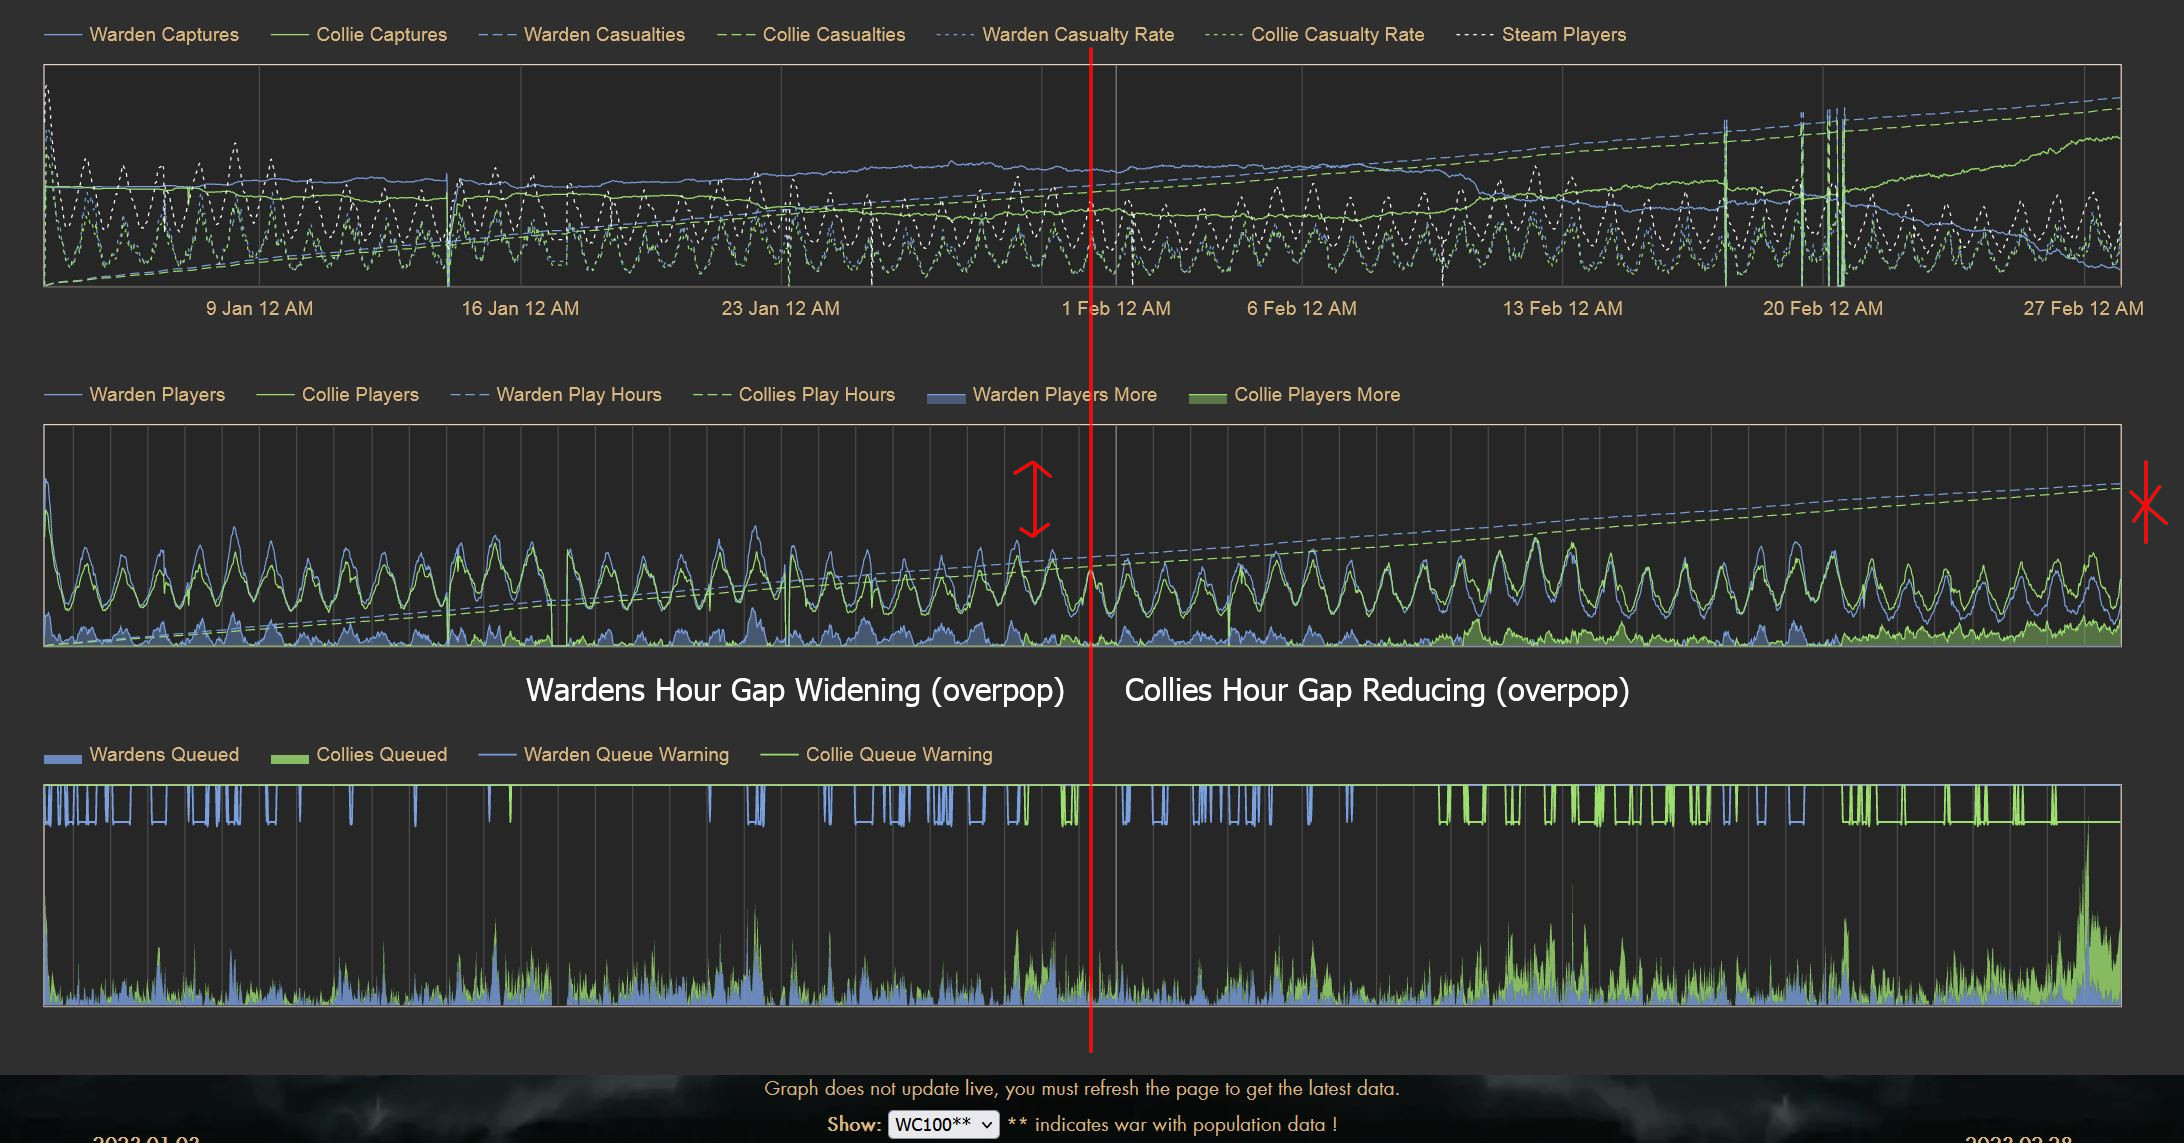The width and height of the screenshot is (2184, 1143).
Task: Click the Collies Play Hours legend label
Action: pyautogui.click(x=816, y=395)
